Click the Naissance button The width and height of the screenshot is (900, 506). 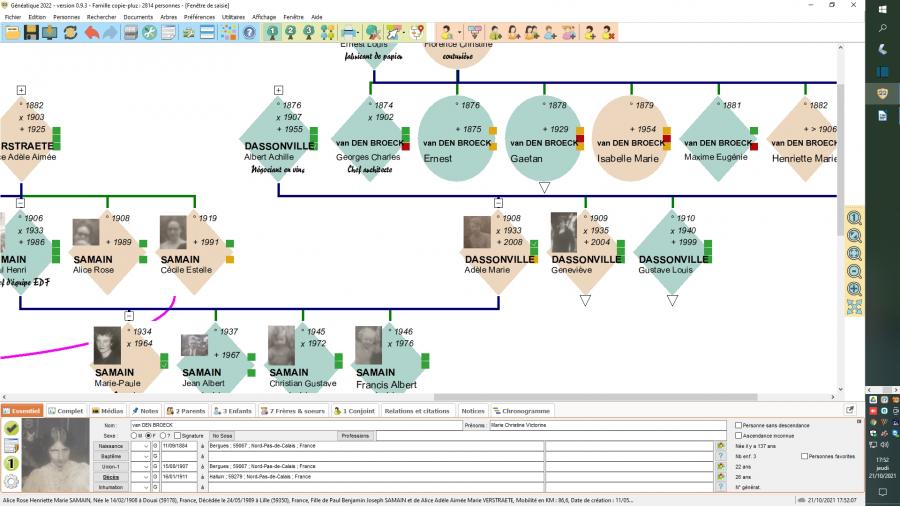coord(111,446)
